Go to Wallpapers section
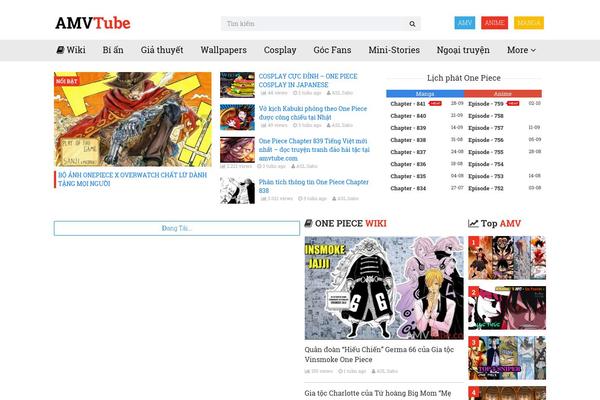This screenshot has width=600, height=400. pyautogui.click(x=223, y=50)
